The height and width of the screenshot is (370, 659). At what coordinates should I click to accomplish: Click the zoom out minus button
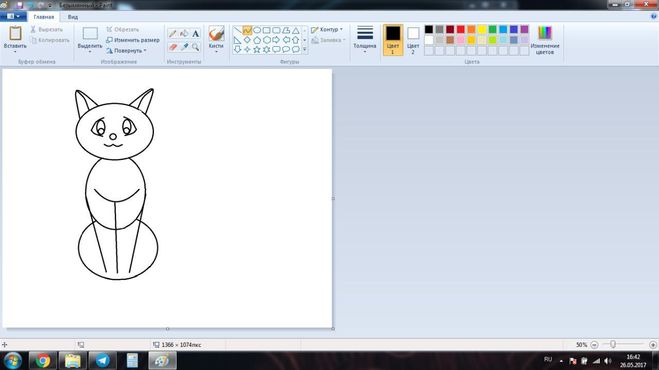click(x=594, y=345)
